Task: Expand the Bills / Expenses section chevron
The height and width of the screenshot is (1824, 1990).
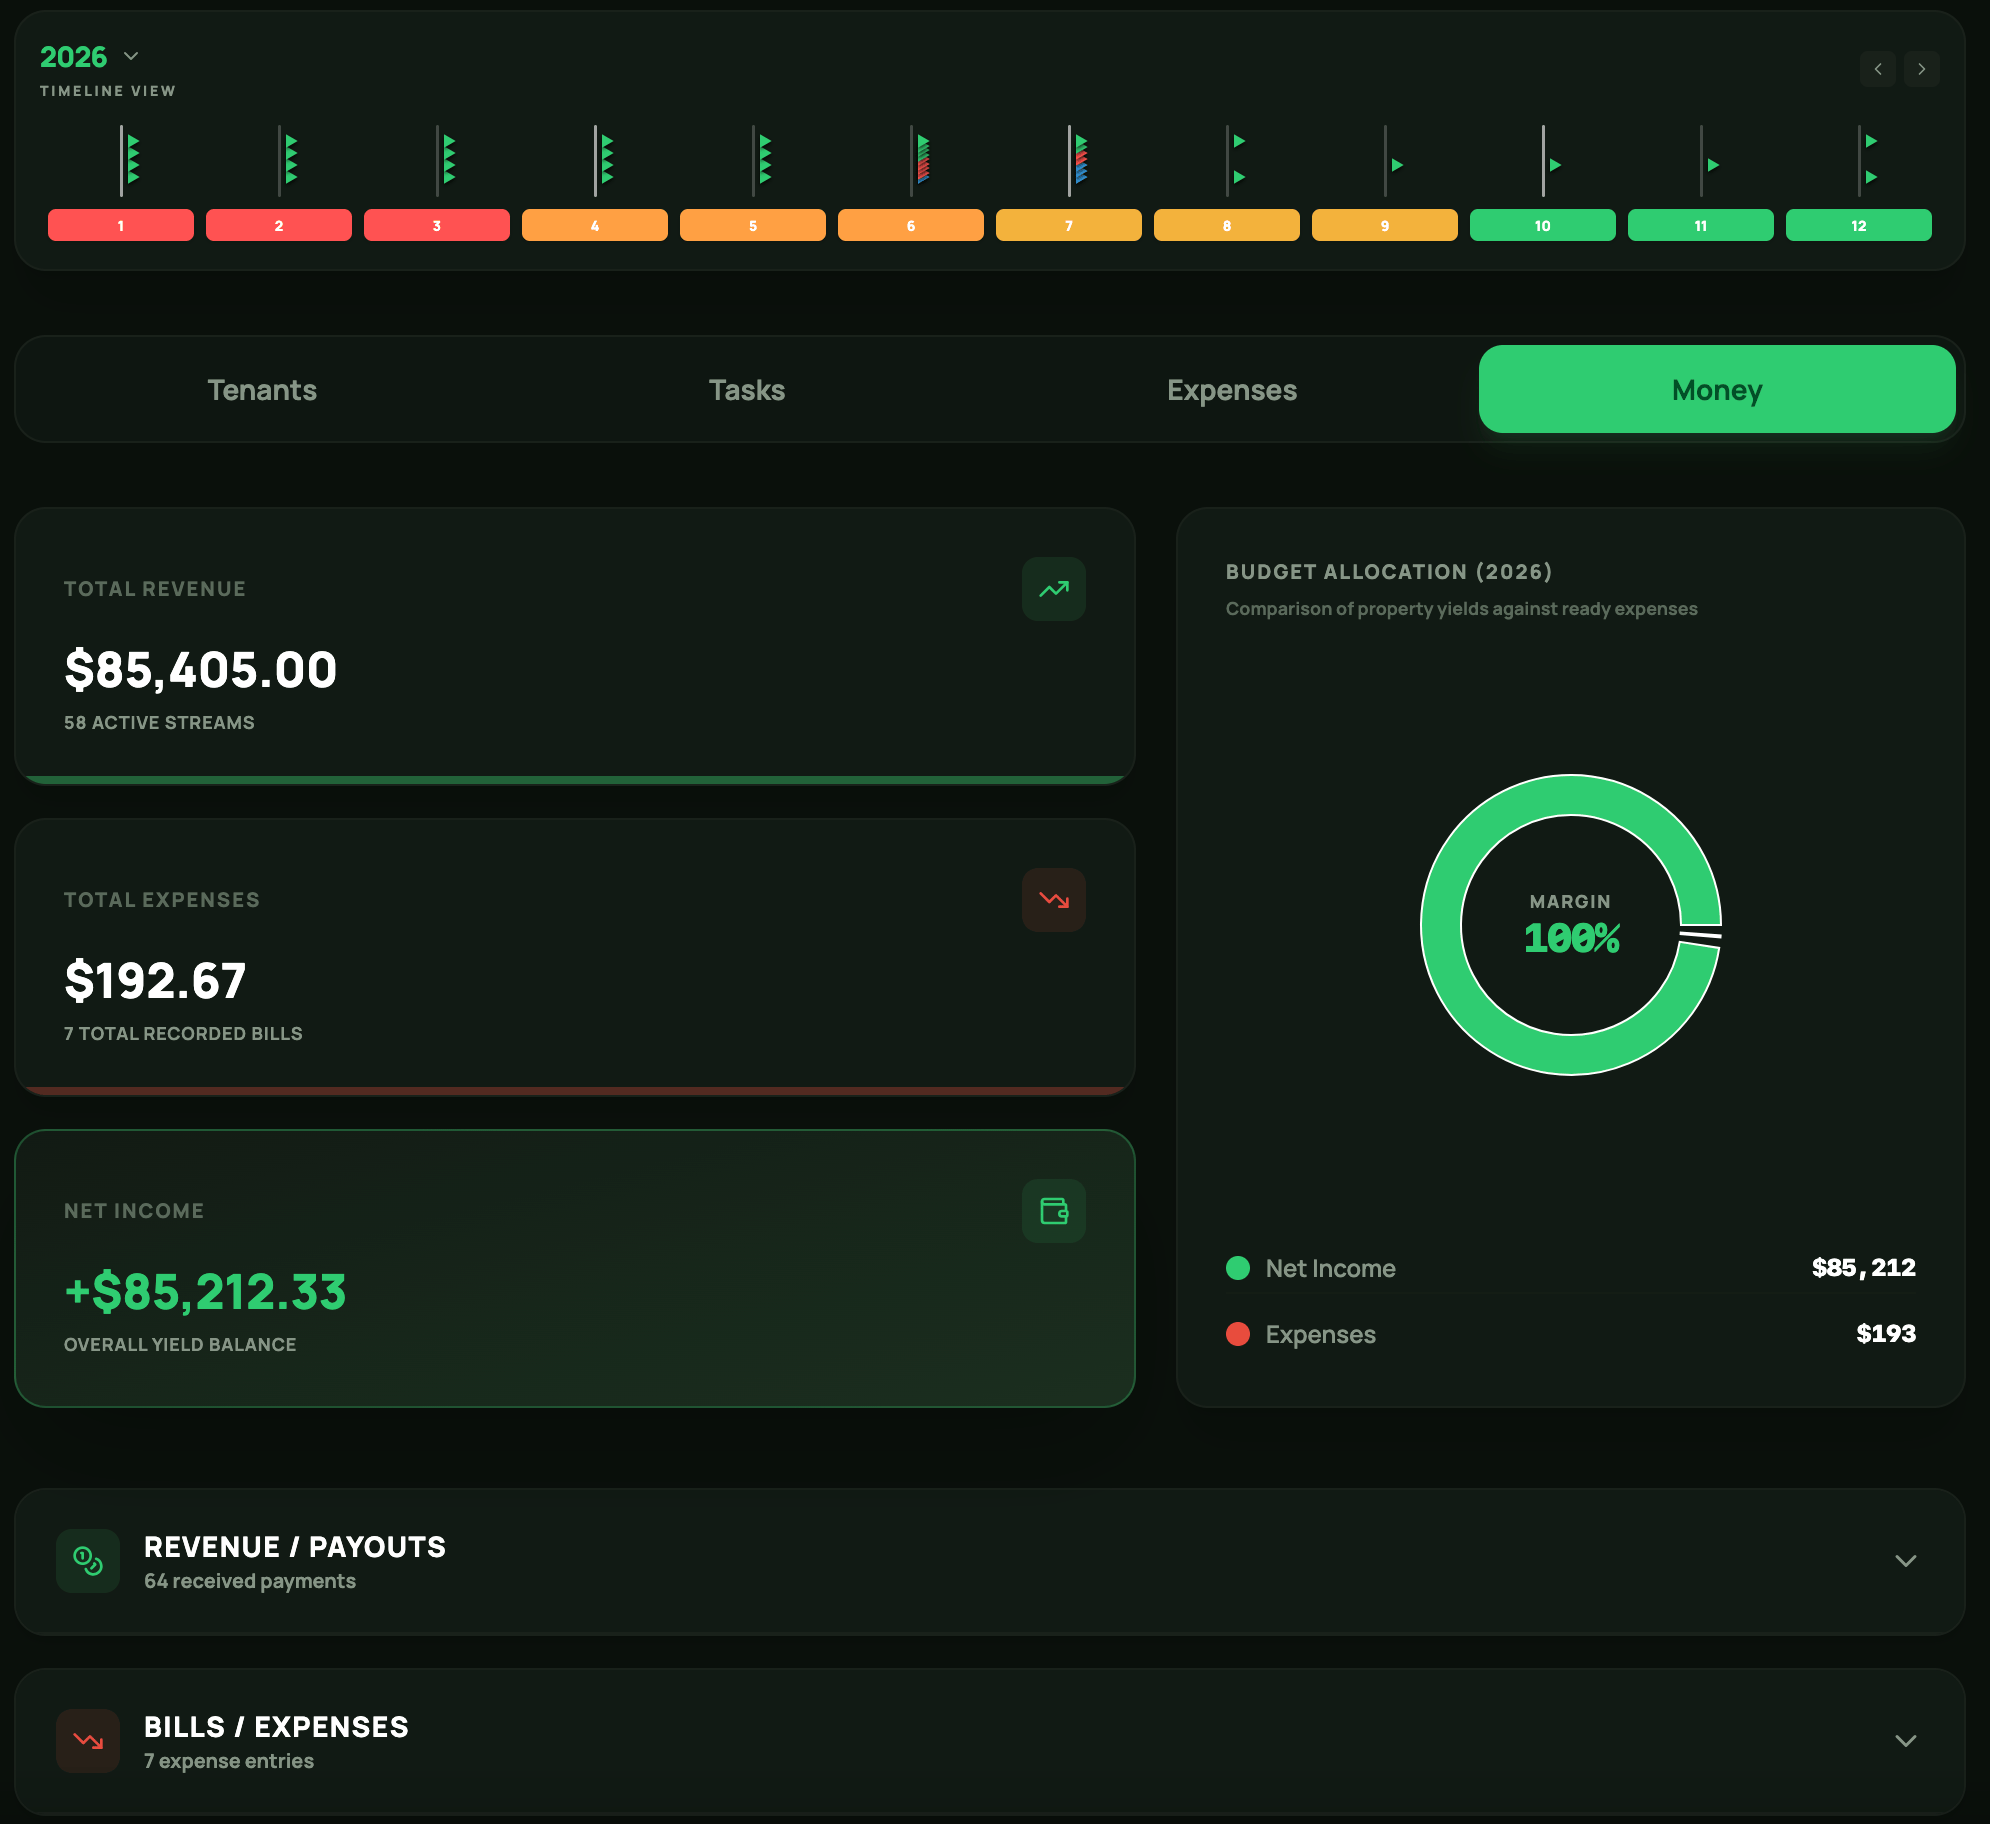Action: point(1906,1741)
